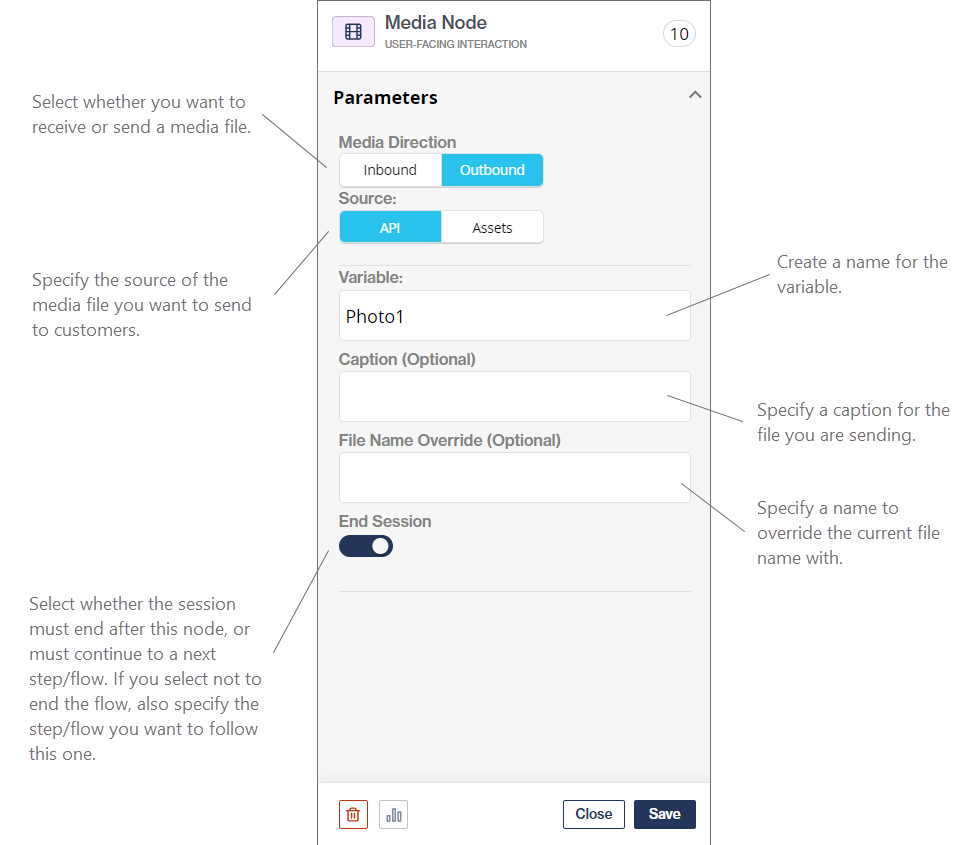Image resolution: width=979 pixels, height=845 pixels.
Task: Click the delete (trash) icon
Action: tap(353, 814)
